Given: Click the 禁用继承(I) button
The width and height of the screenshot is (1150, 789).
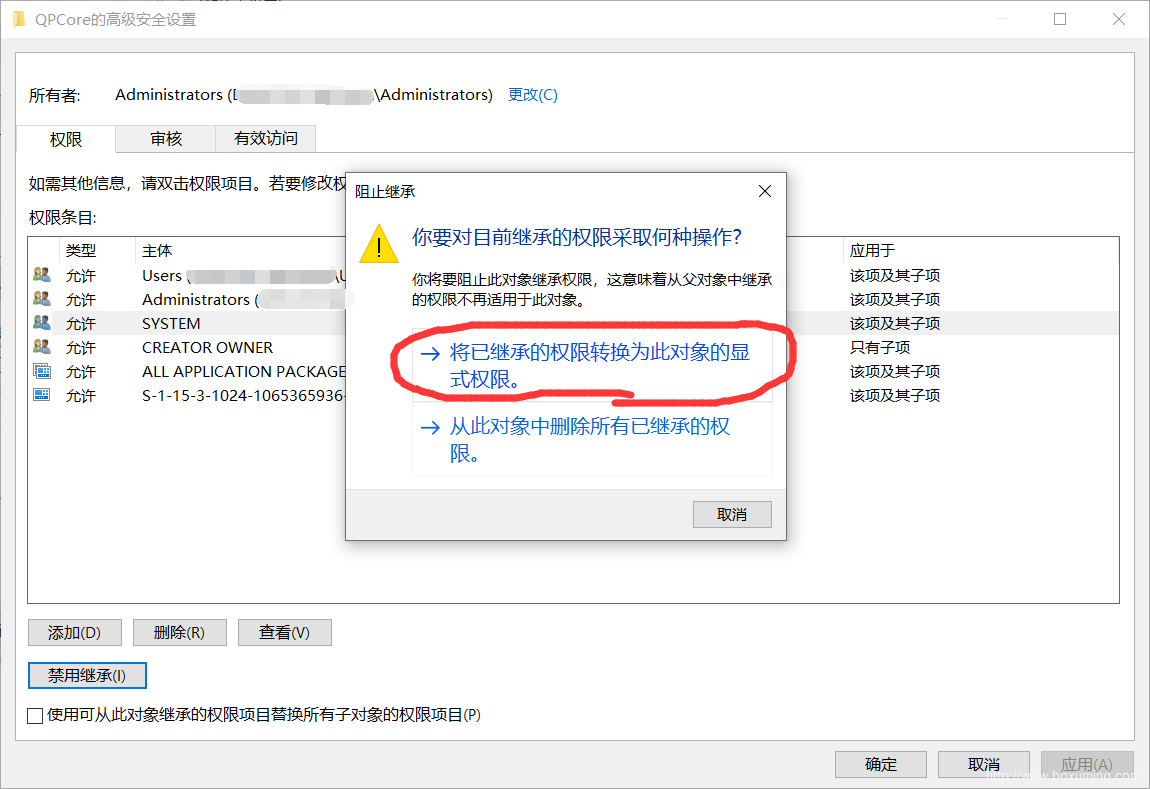Looking at the screenshot, I should click(87, 675).
